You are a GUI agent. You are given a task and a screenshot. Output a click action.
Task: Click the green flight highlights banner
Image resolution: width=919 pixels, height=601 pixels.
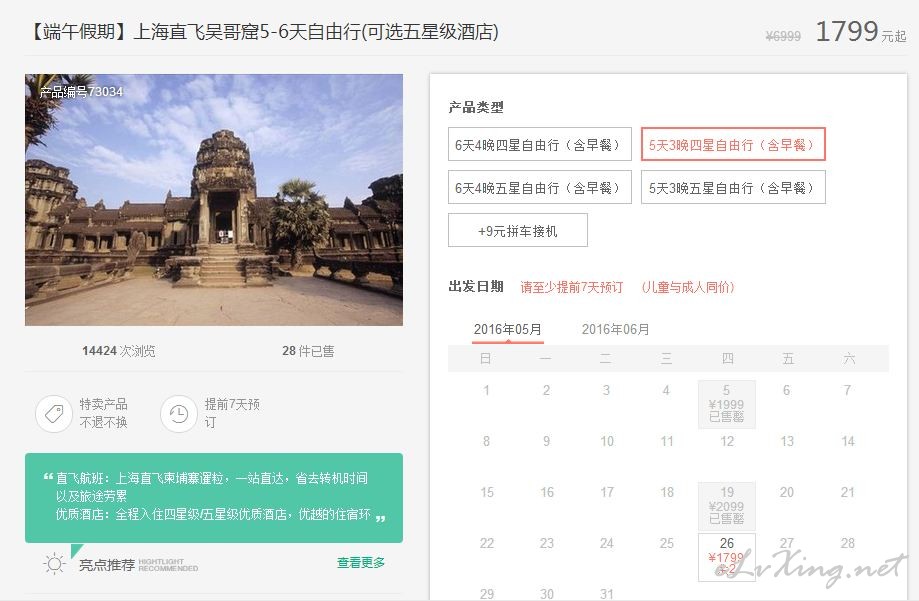tap(214, 497)
